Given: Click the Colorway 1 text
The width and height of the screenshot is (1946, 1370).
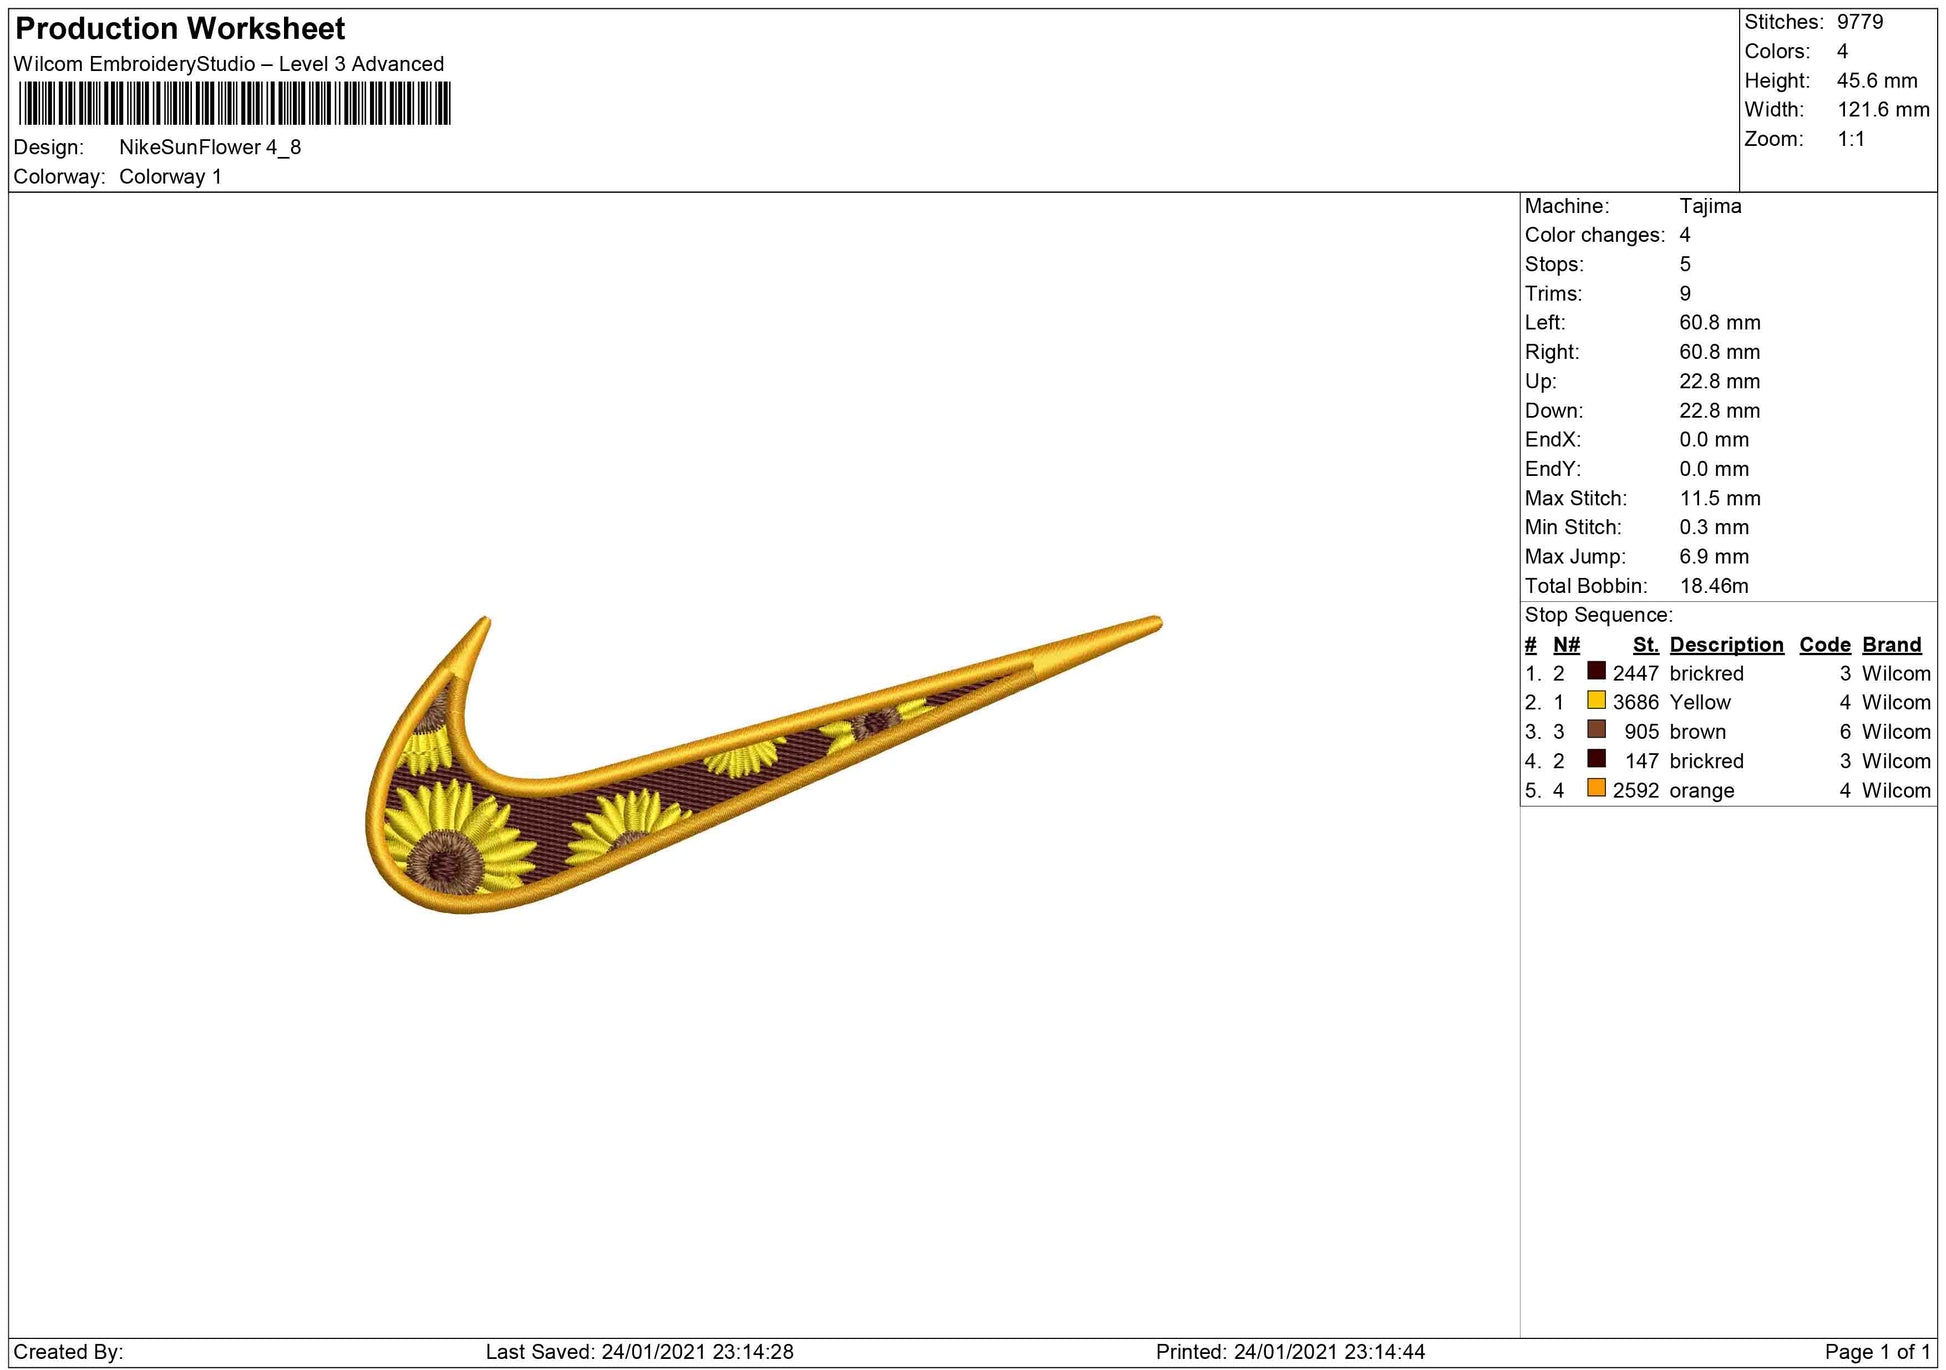Looking at the screenshot, I should coord(170,177).
